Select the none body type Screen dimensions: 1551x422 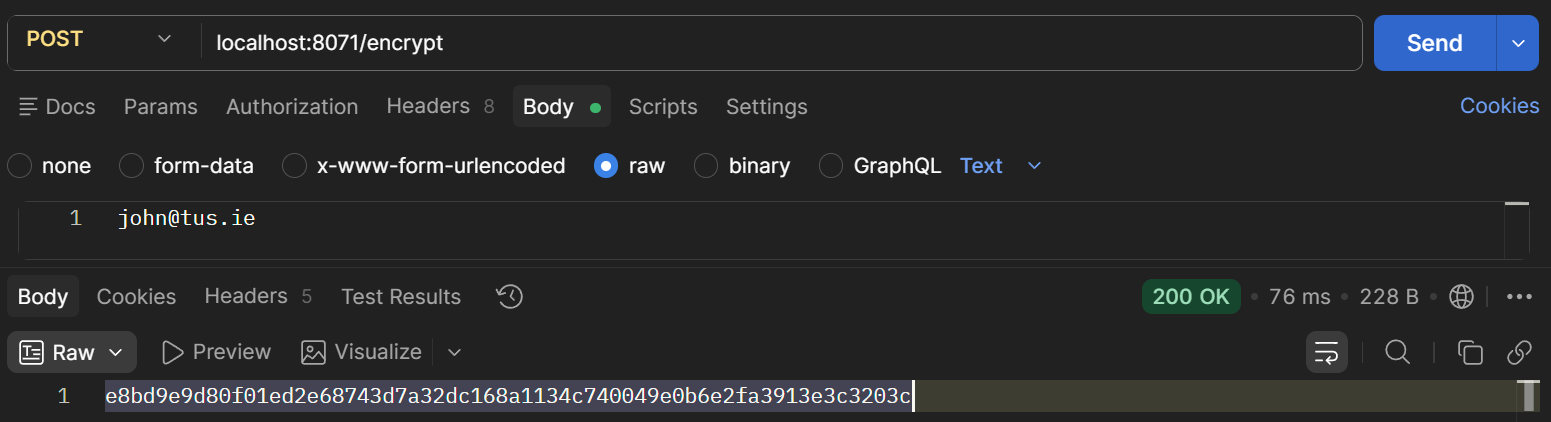coord(49,166)
